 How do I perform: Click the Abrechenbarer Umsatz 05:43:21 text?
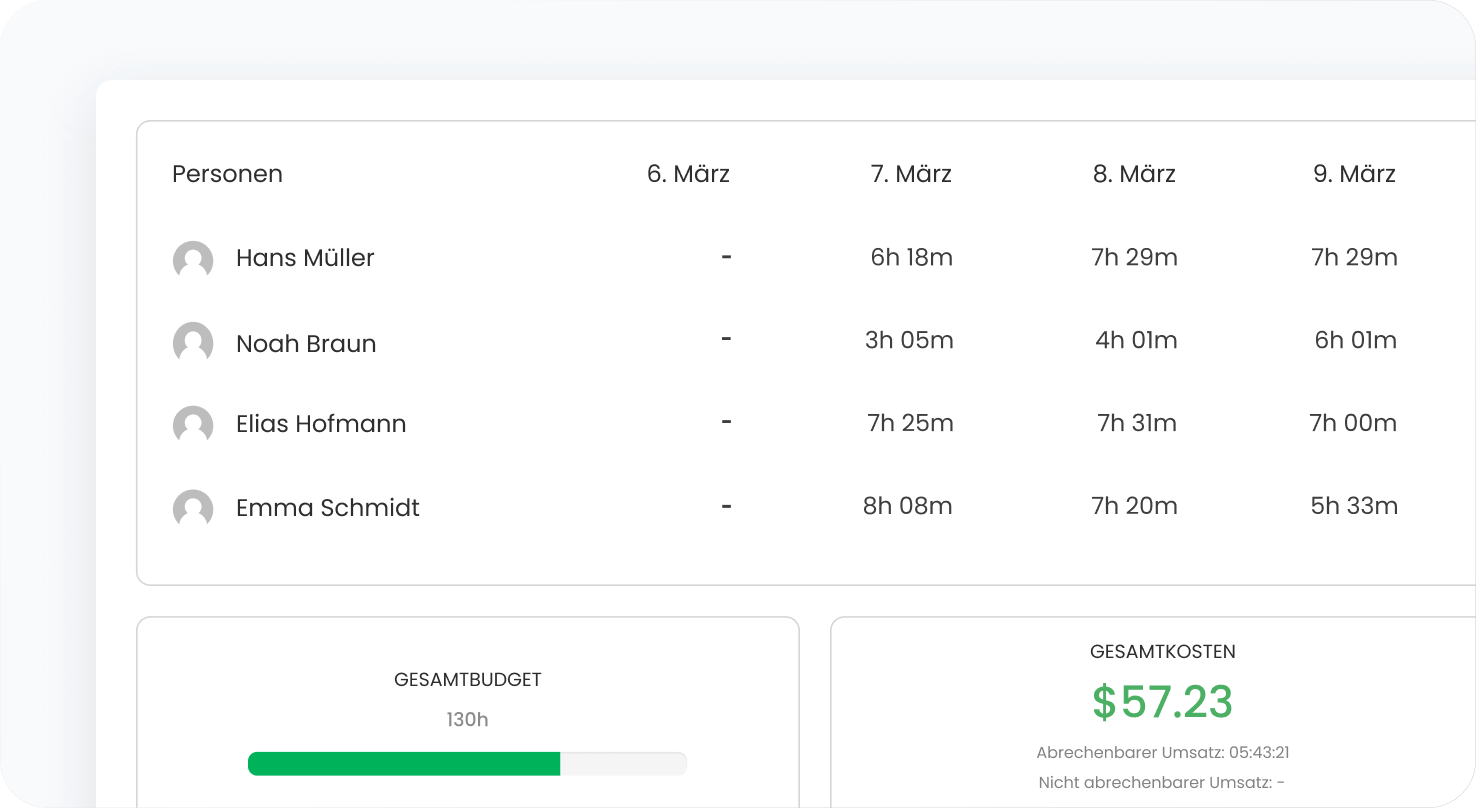pos(1162,753)
